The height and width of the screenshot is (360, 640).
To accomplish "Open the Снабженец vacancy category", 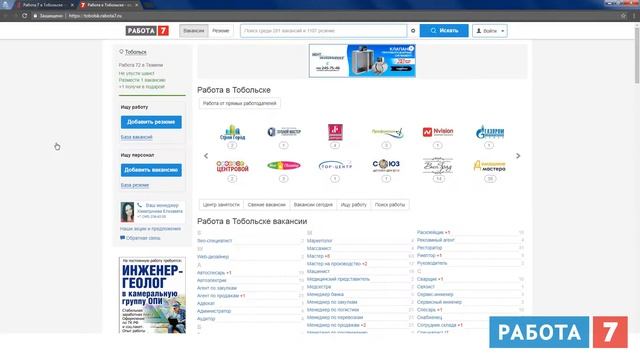I will point(429,317).
